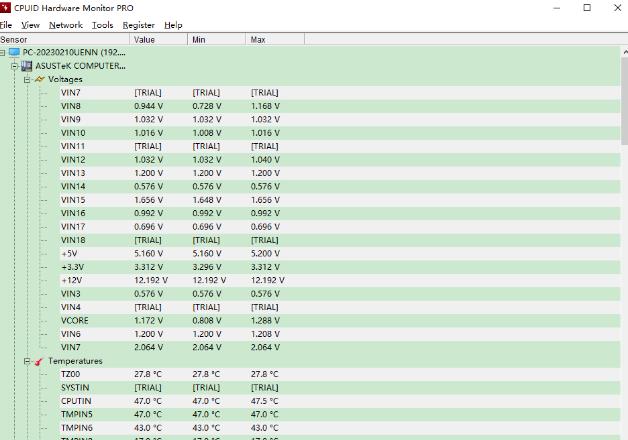Select the TZ00 temperature row
Viewport: 628px width, 440px height.
pyautogui.click(x=340, y=374)
